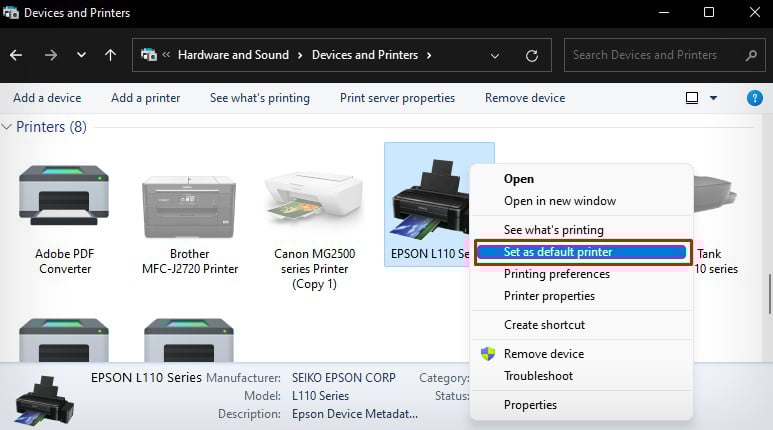Open the change view options dropdown
The image size is (773, 430).
(713, 98)
